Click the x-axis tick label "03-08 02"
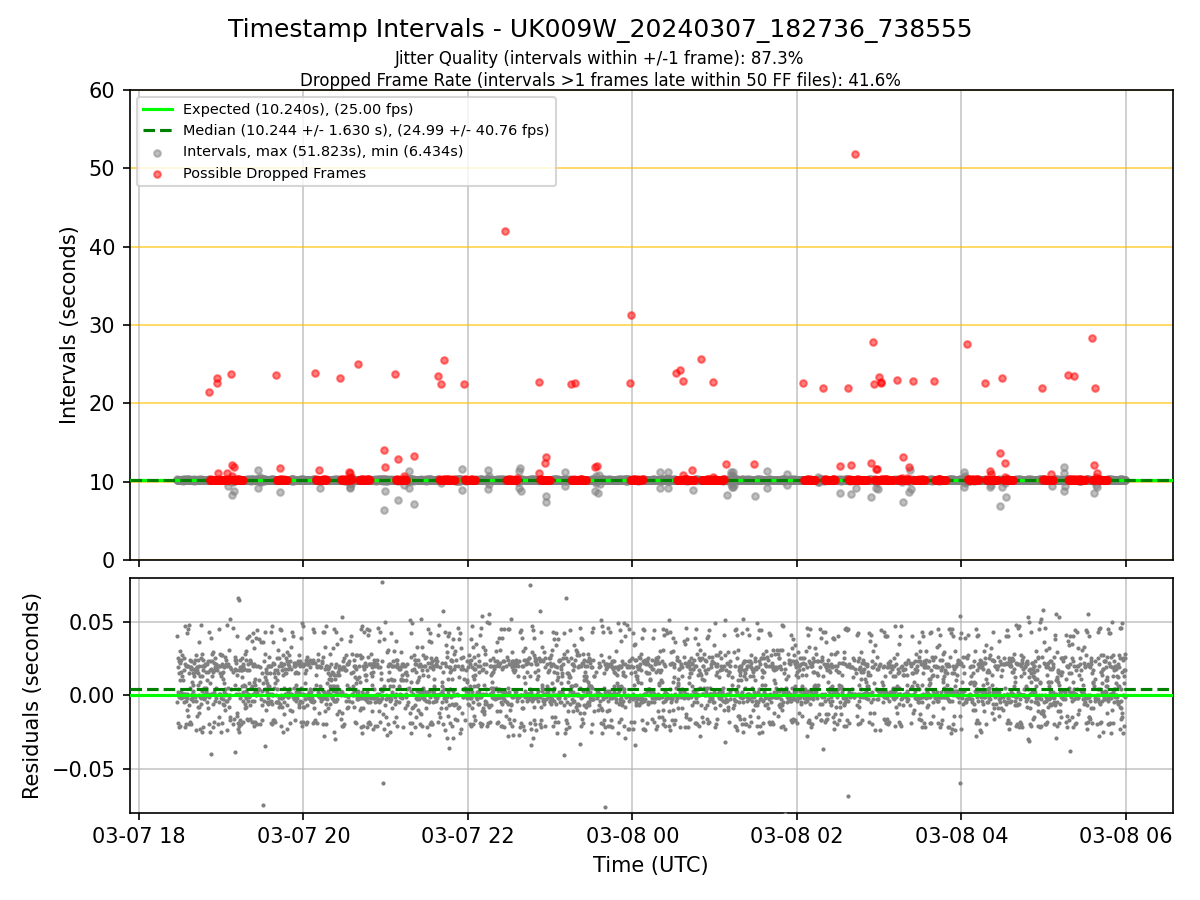Image resolution: width=1200 pixels, height=900 pixels. point(796,835)
